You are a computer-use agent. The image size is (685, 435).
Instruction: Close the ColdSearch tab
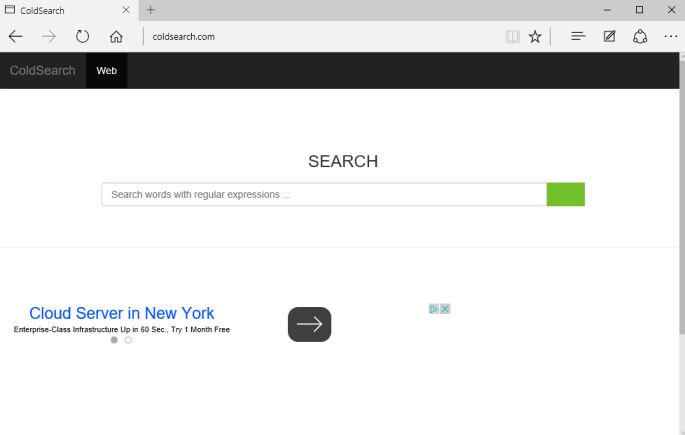coord(126,10)
